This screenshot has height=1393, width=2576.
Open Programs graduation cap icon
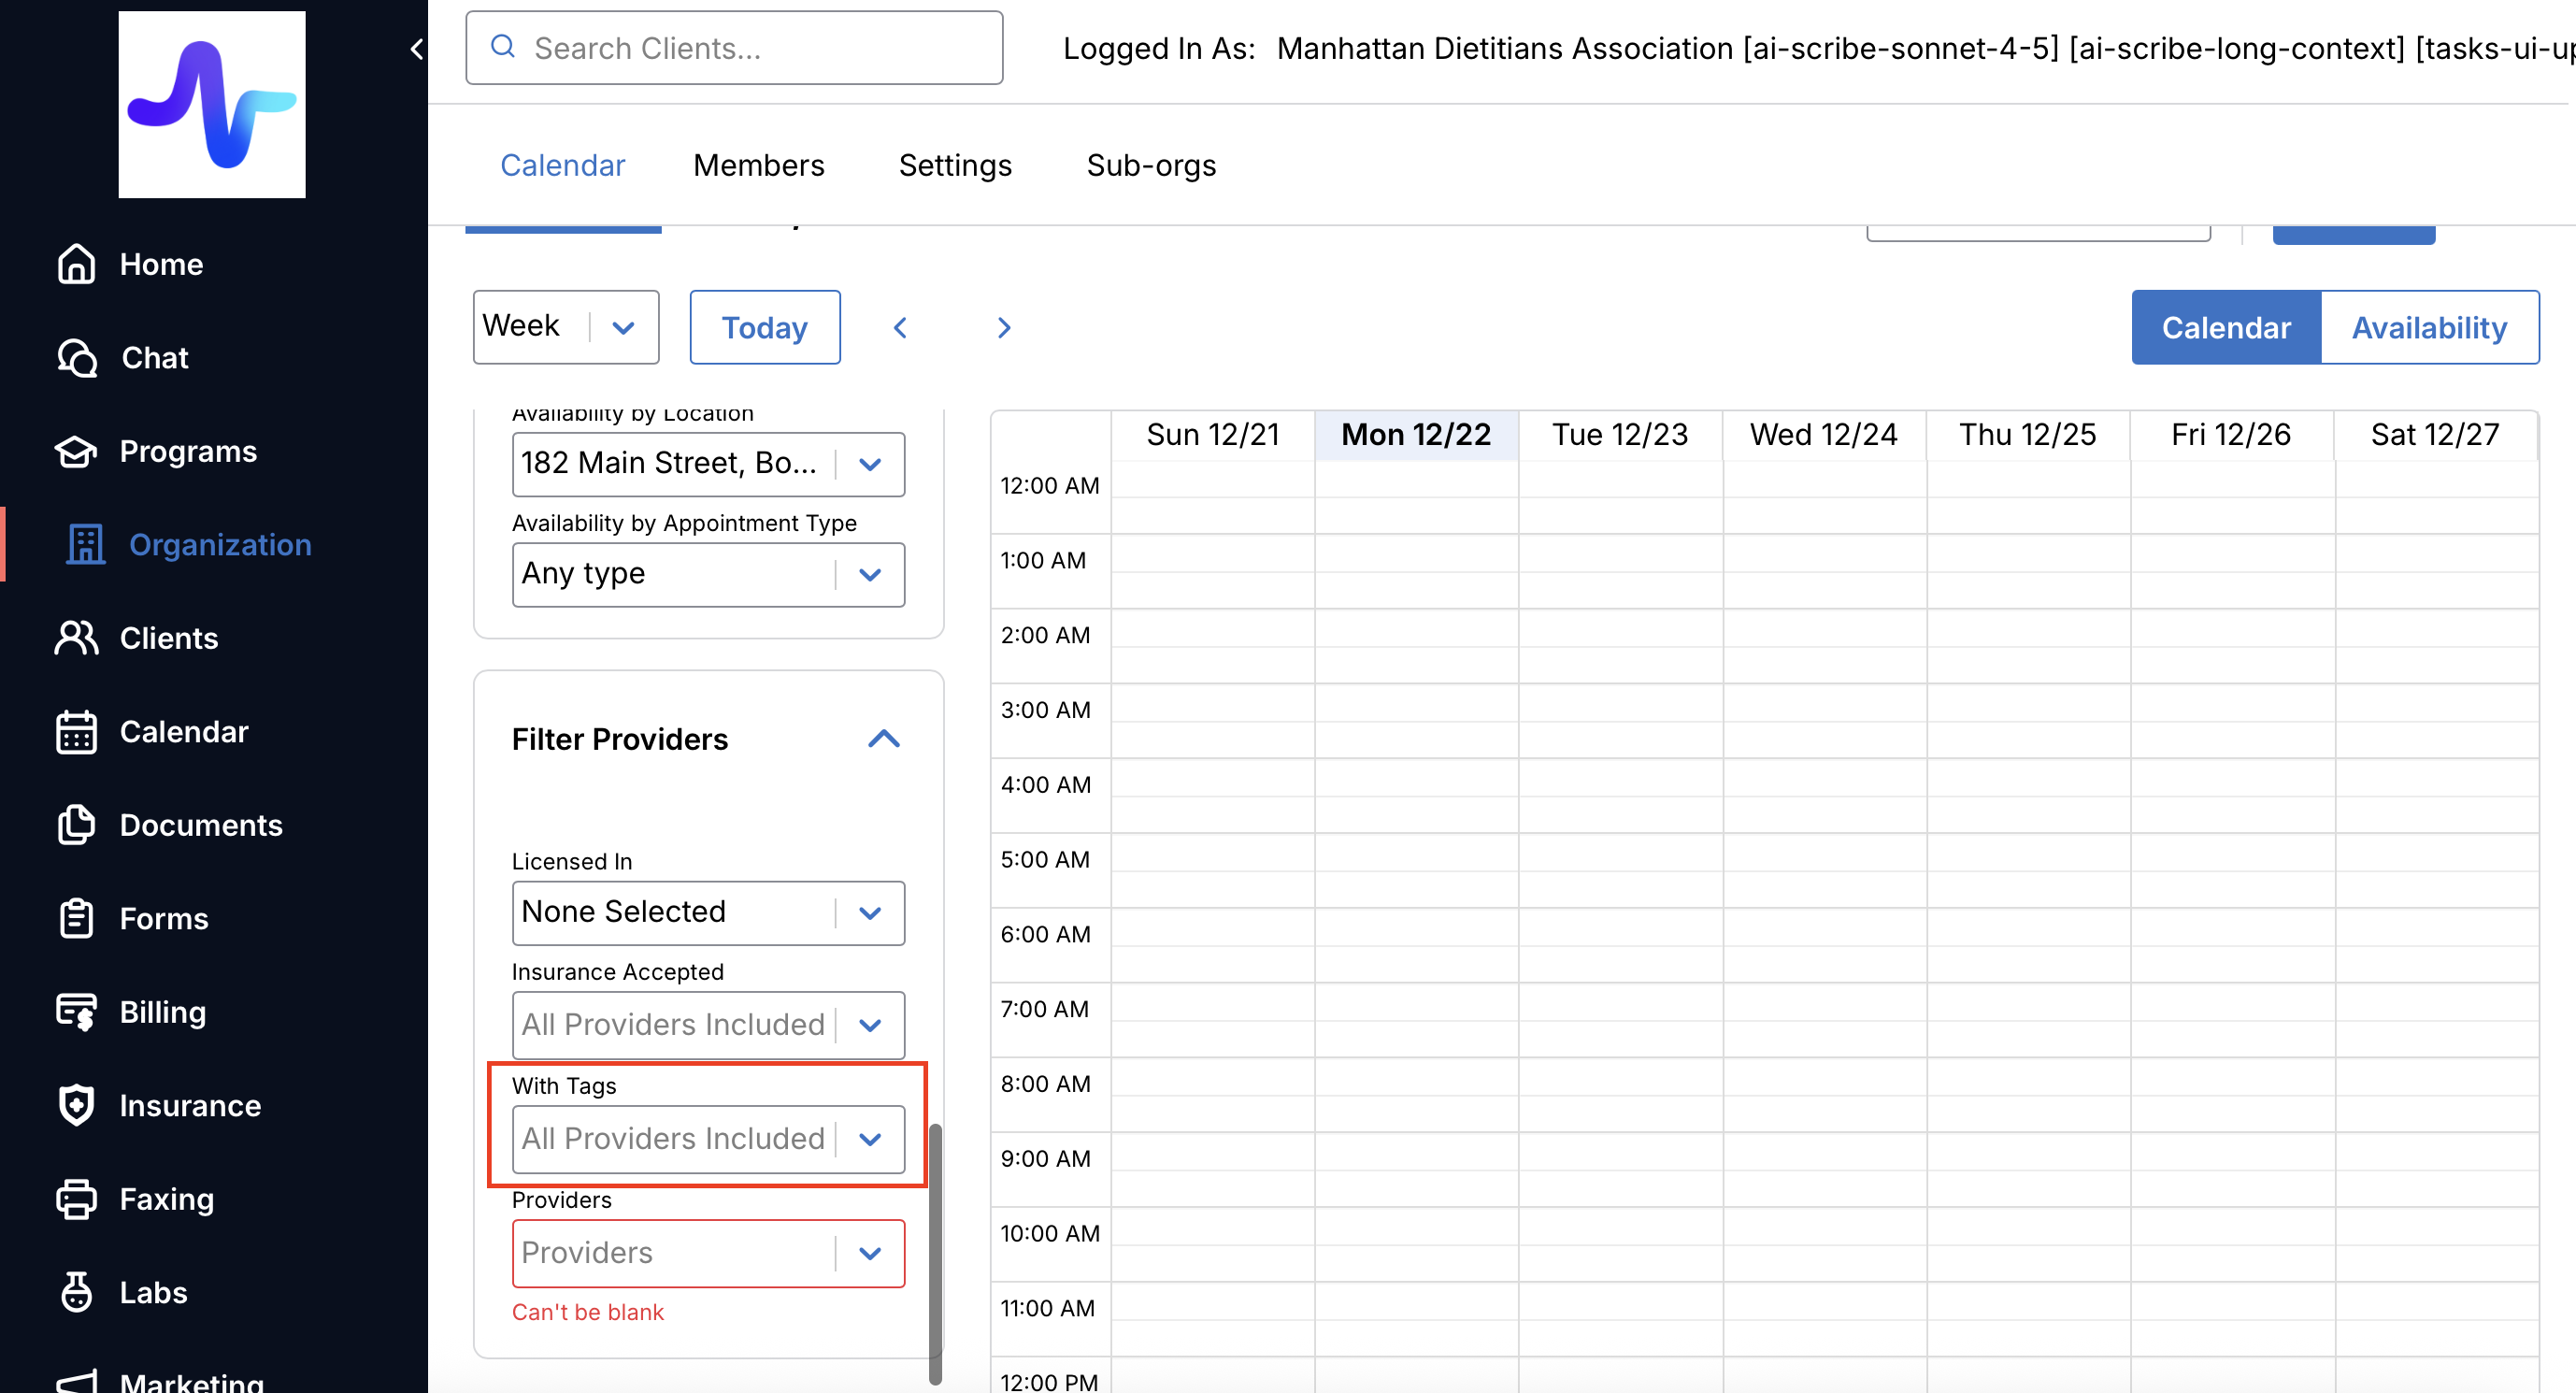[76, 451]
